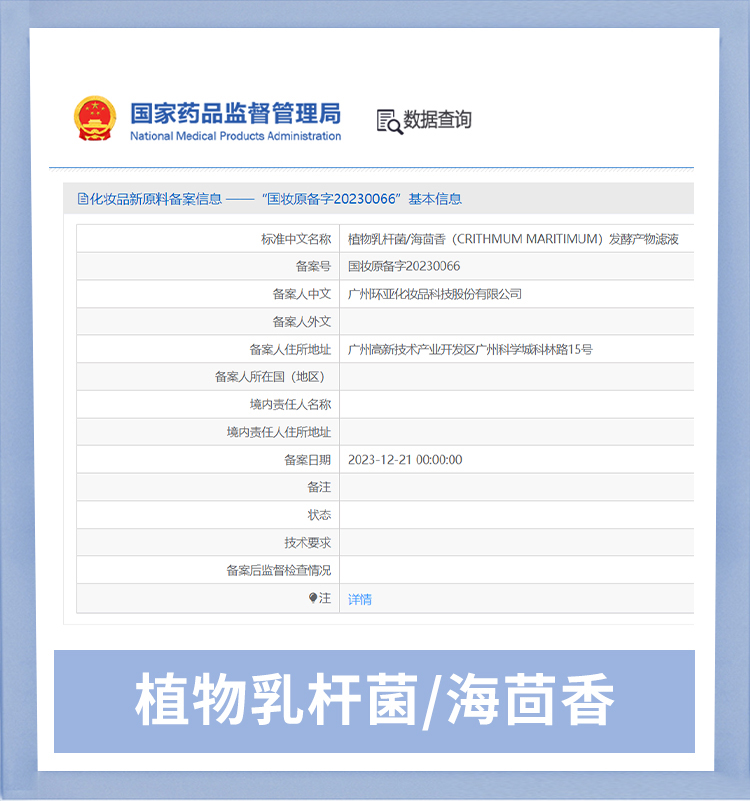This screenshot has width=750, height=801.
Task: Click the 备案人所在国（地区） row label
Action: click(x=272, y=377)
